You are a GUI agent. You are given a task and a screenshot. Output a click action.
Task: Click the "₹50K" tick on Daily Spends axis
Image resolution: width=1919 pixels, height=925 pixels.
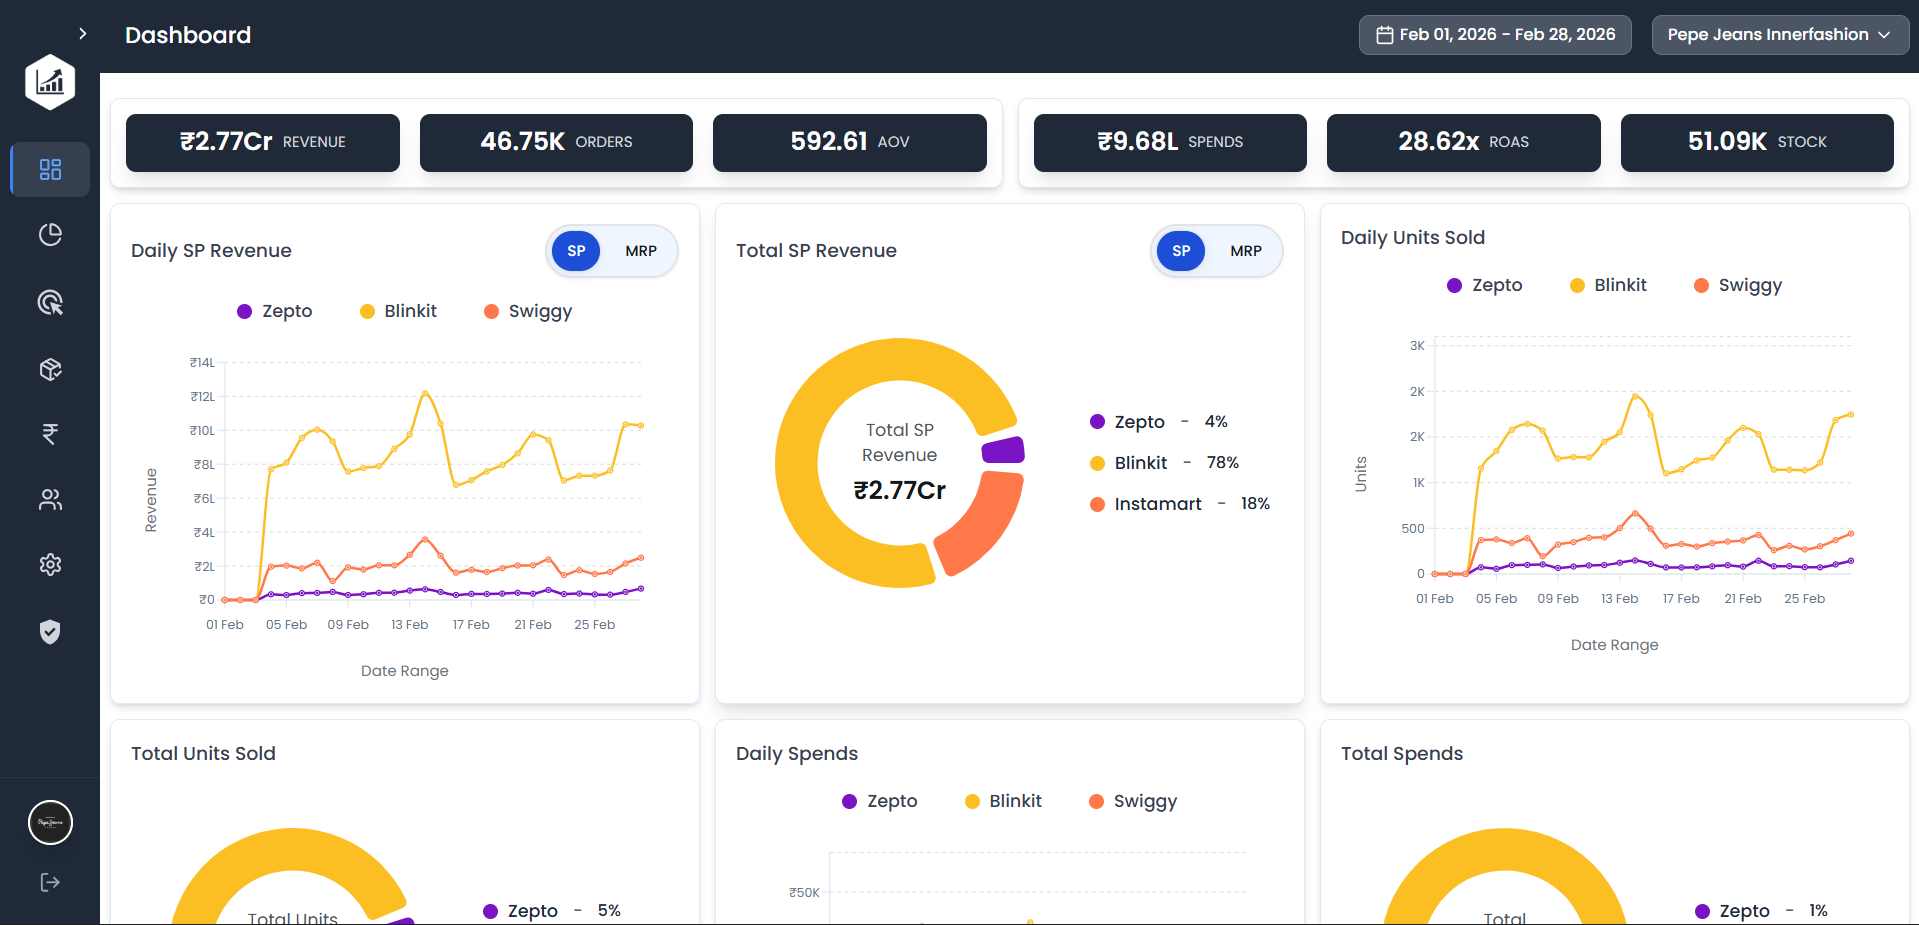point(804,893)
